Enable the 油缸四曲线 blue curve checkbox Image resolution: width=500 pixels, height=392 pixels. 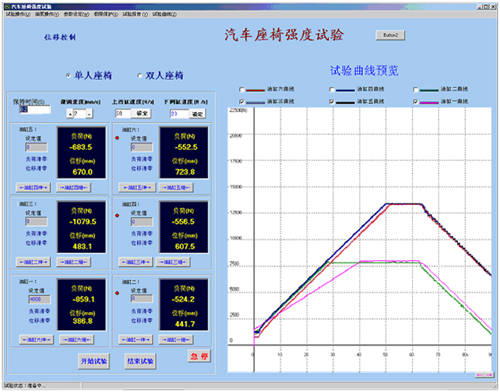(331, 90)
